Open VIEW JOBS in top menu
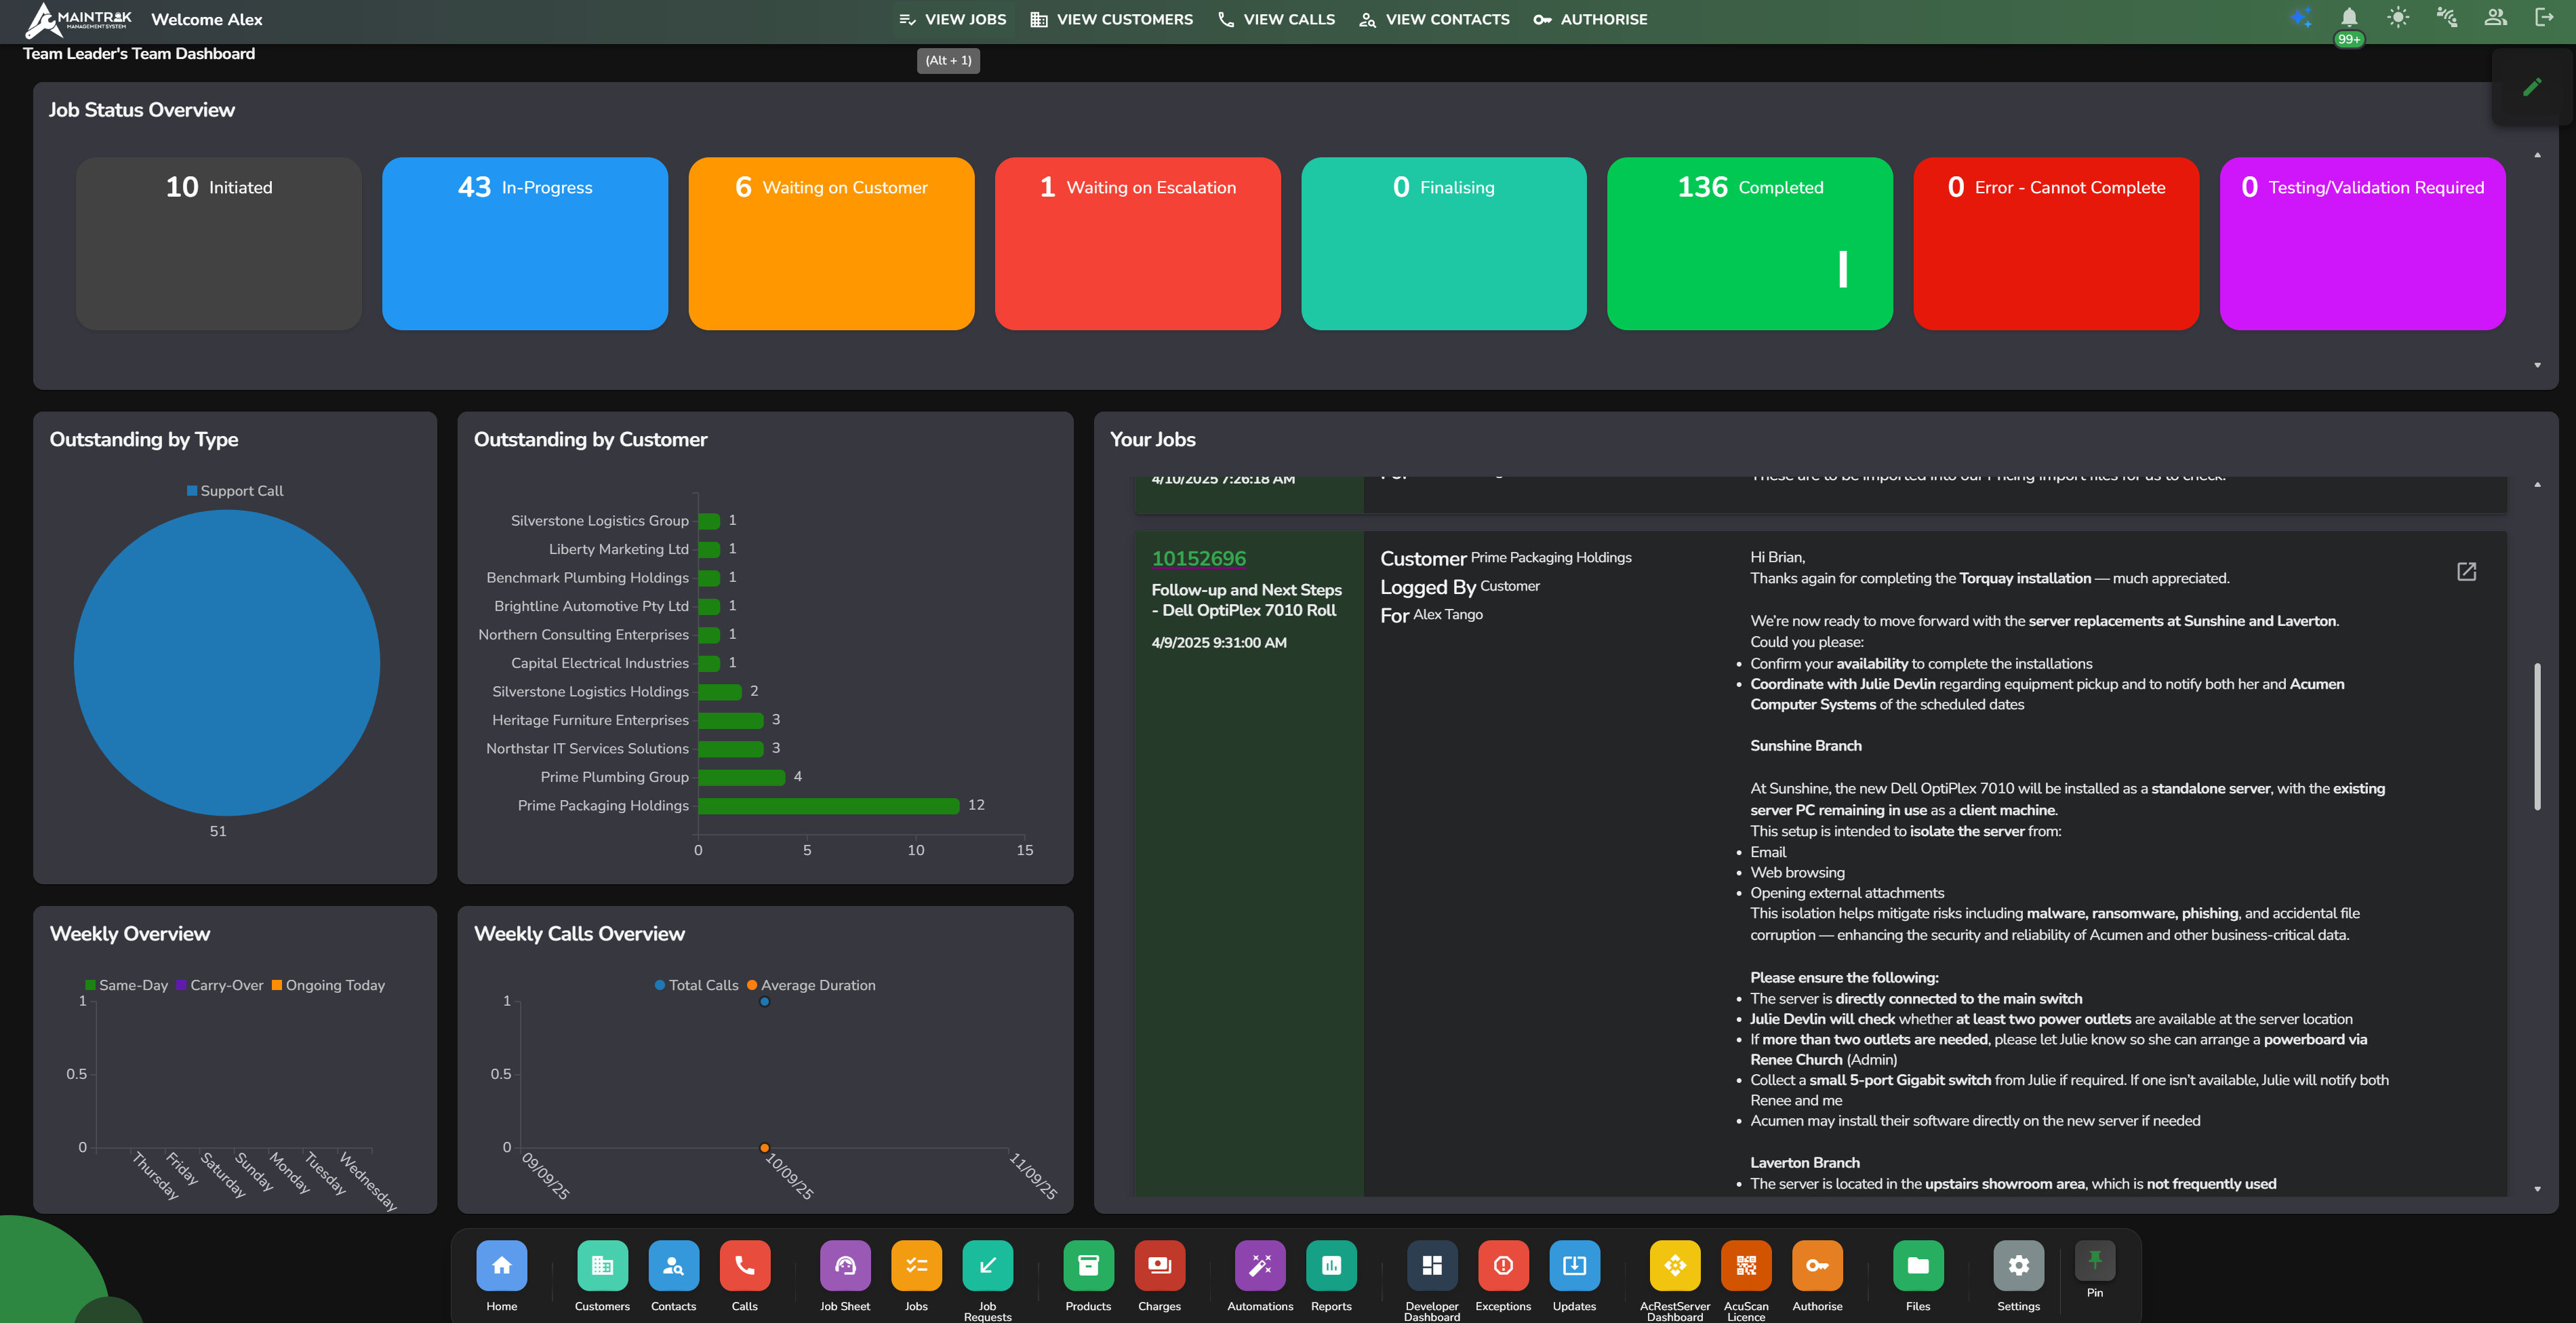 click(953, 19)
